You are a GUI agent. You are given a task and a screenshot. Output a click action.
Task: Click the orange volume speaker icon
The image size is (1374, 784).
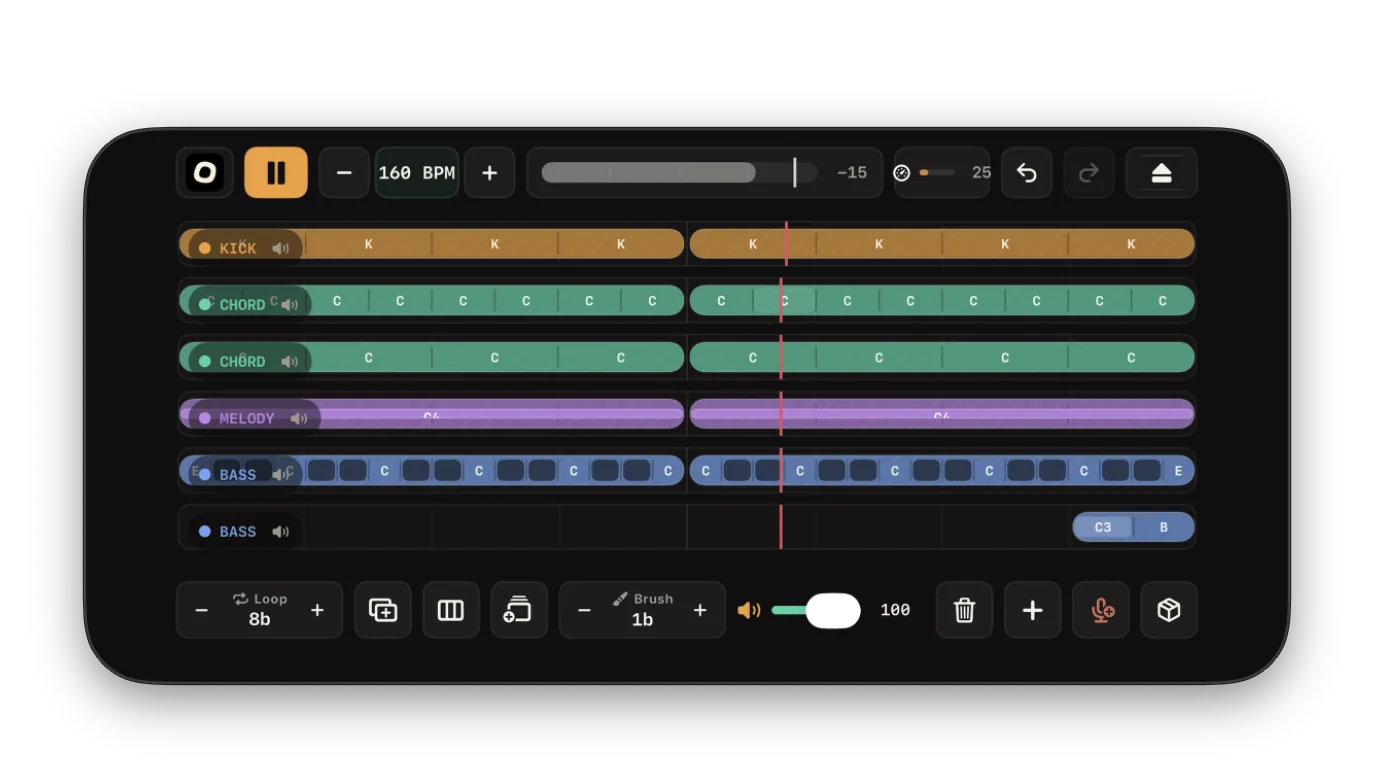(749, 610)
